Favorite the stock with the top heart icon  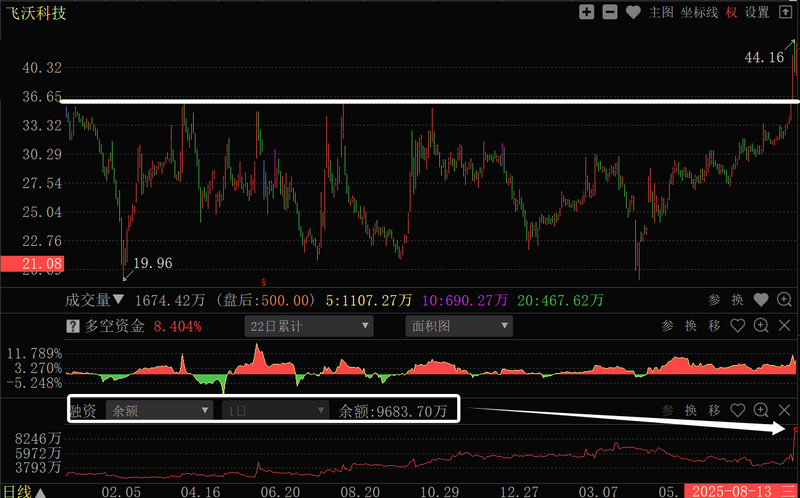(633, 12)
